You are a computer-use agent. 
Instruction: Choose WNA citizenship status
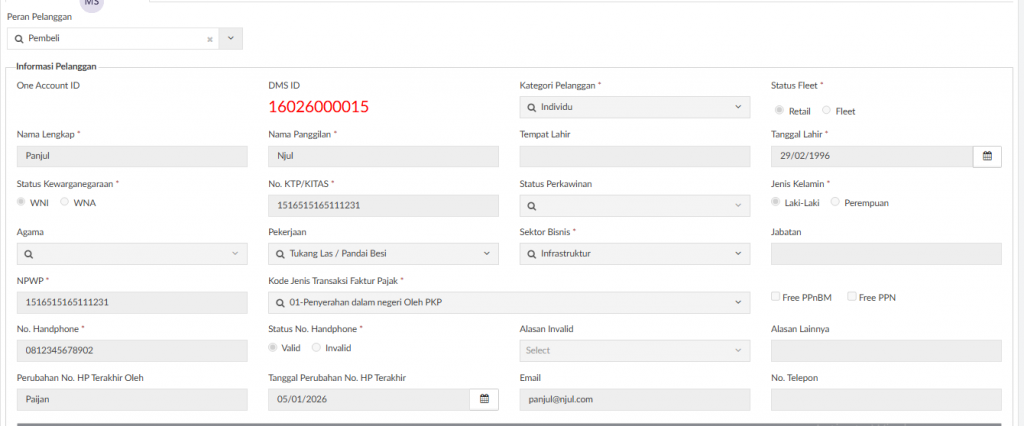pos(65,202)
